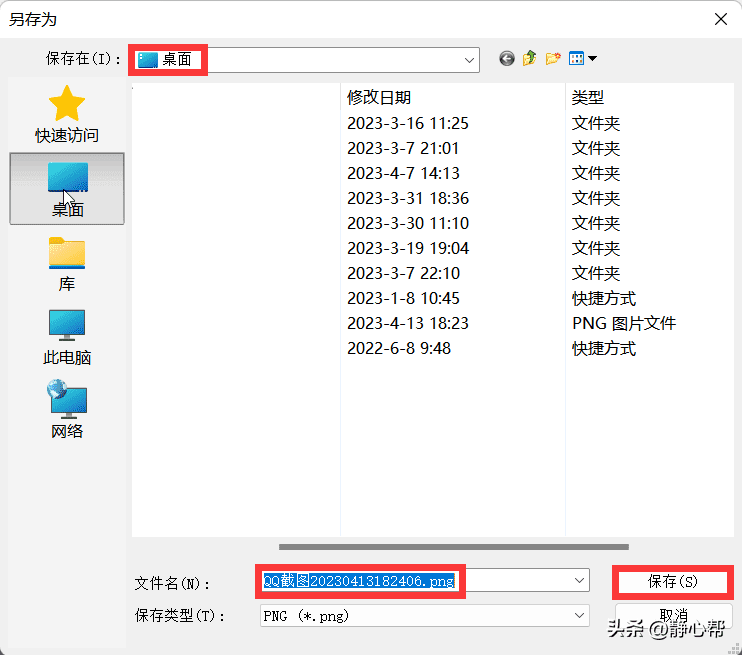
Task: Go up one folder level
Action: (530, 59)
